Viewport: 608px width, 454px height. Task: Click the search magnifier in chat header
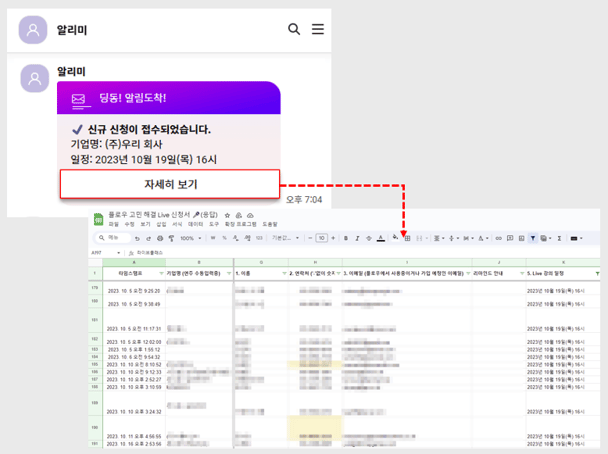[x=294, y=29]
